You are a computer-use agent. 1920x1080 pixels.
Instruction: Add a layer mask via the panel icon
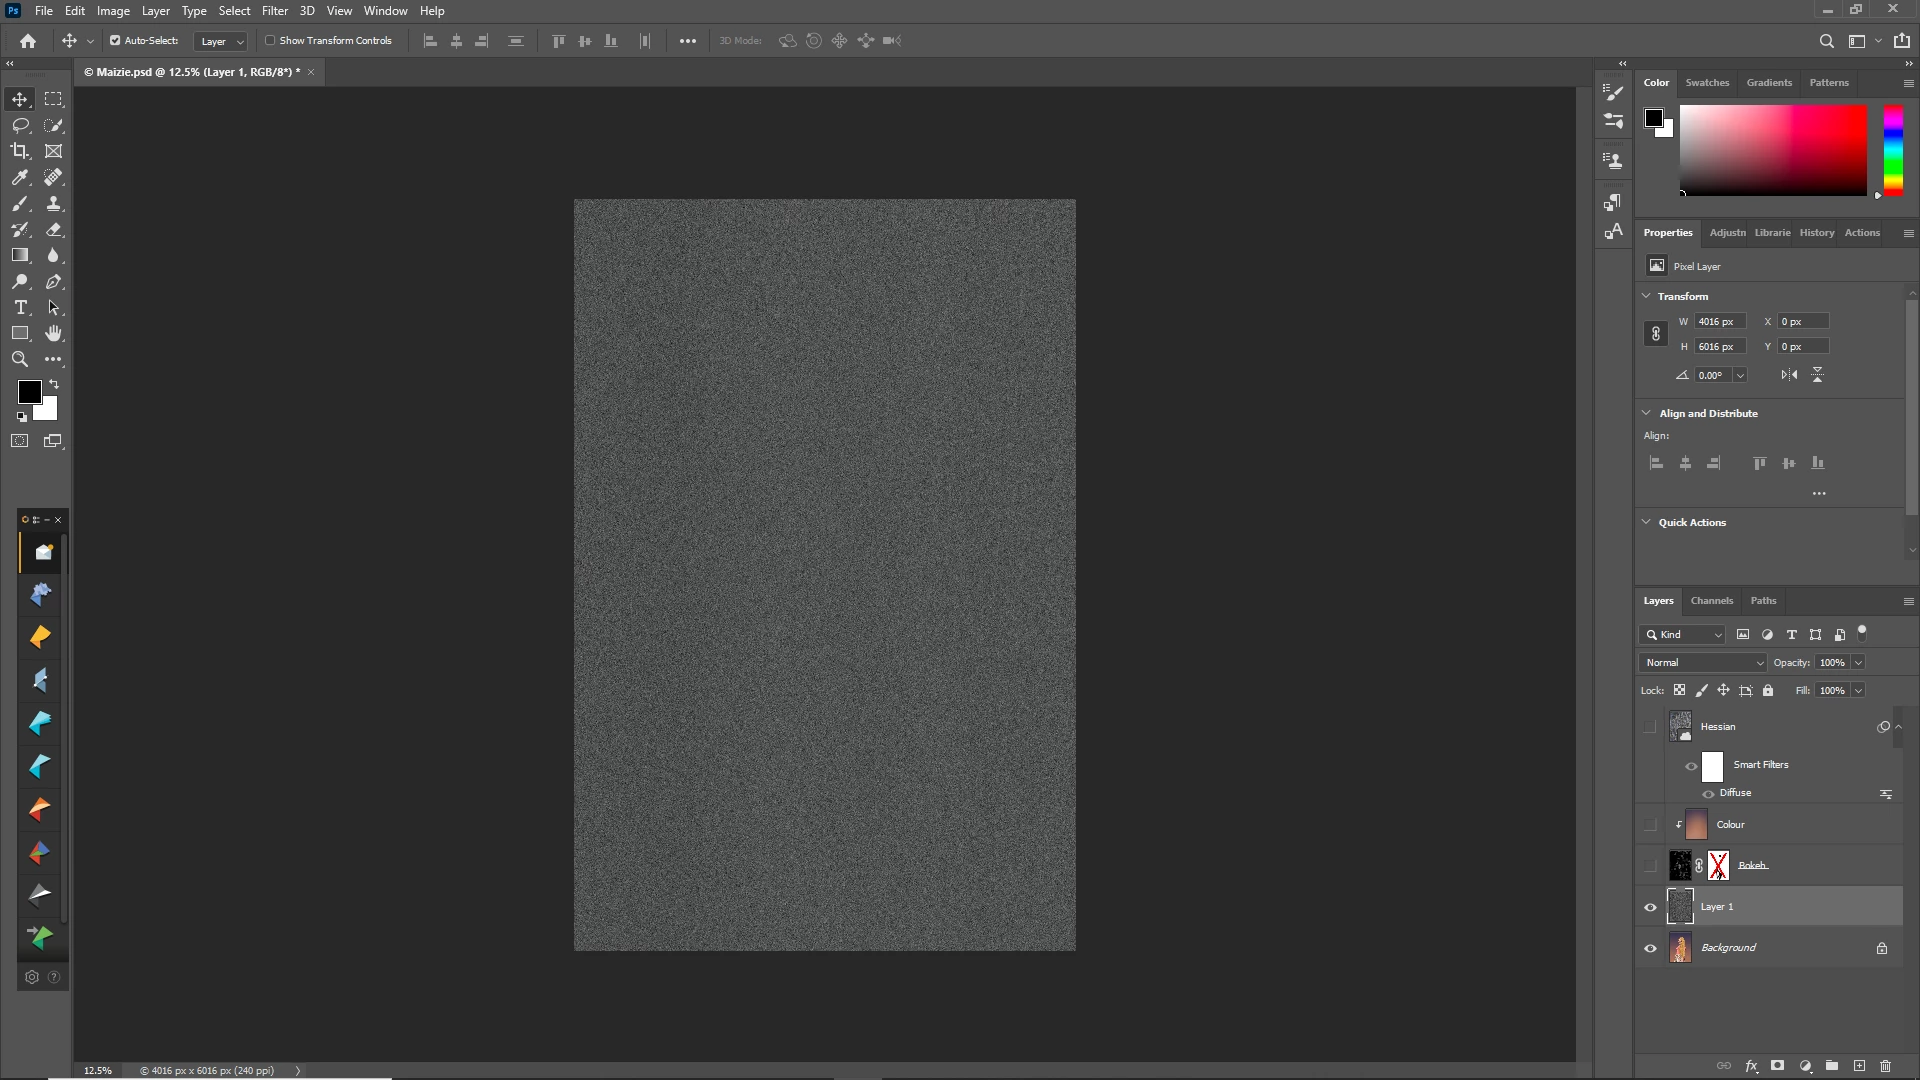tap(1777, 1066)
